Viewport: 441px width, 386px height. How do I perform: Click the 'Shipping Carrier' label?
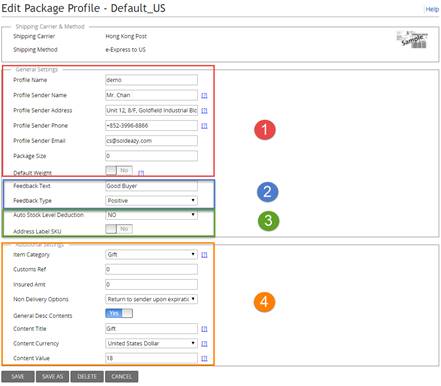34,36
